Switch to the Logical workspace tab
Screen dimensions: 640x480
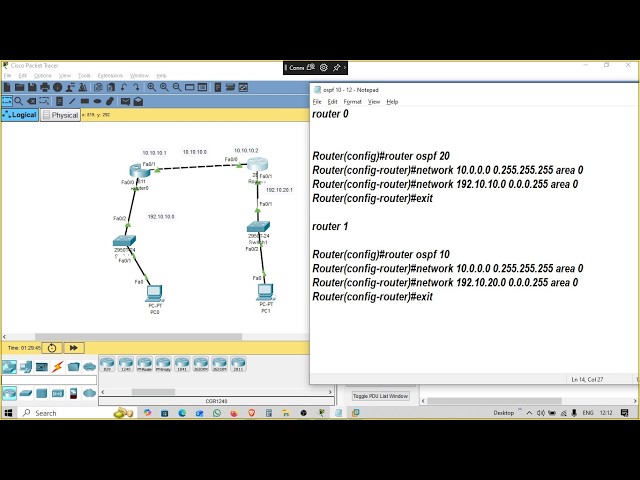pyautogui.click(x=20, y=115)
